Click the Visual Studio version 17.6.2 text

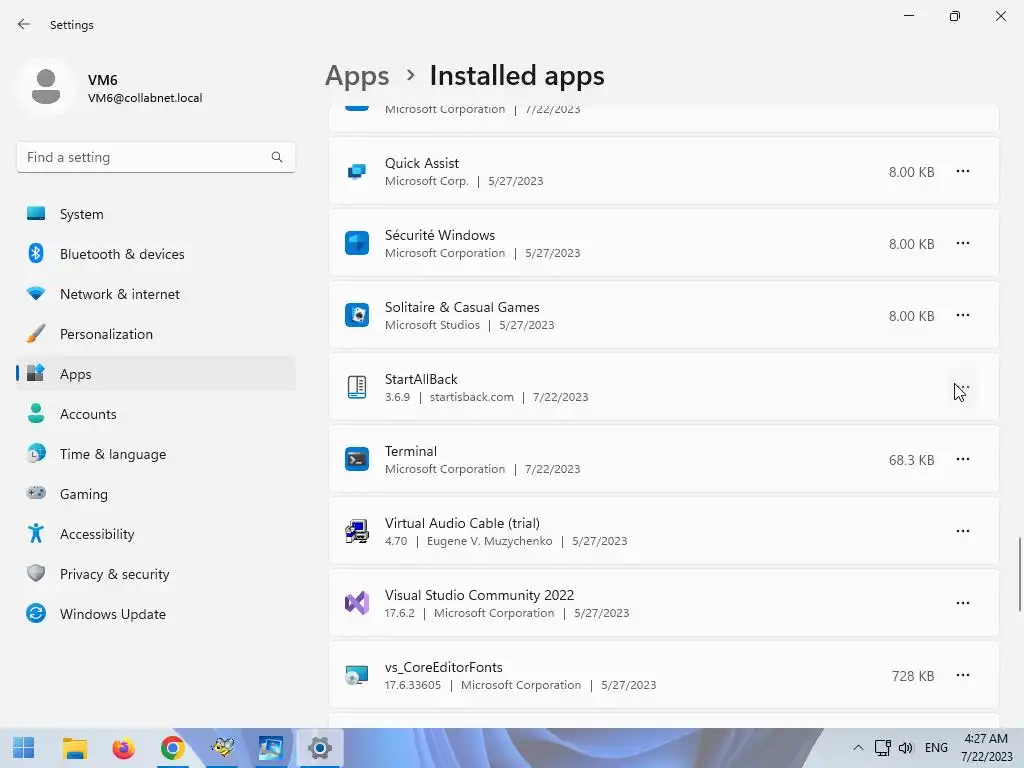[x=400, y=613]
